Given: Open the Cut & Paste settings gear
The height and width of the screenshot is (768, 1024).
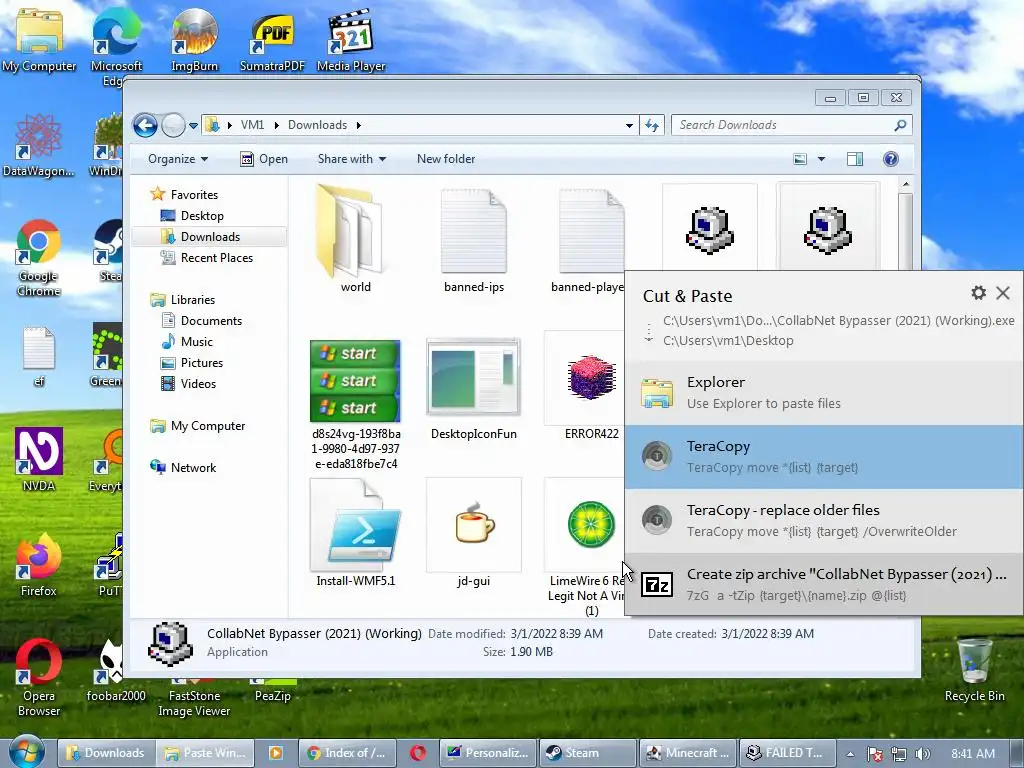Looking at the screenshot, I should [978, 293].
